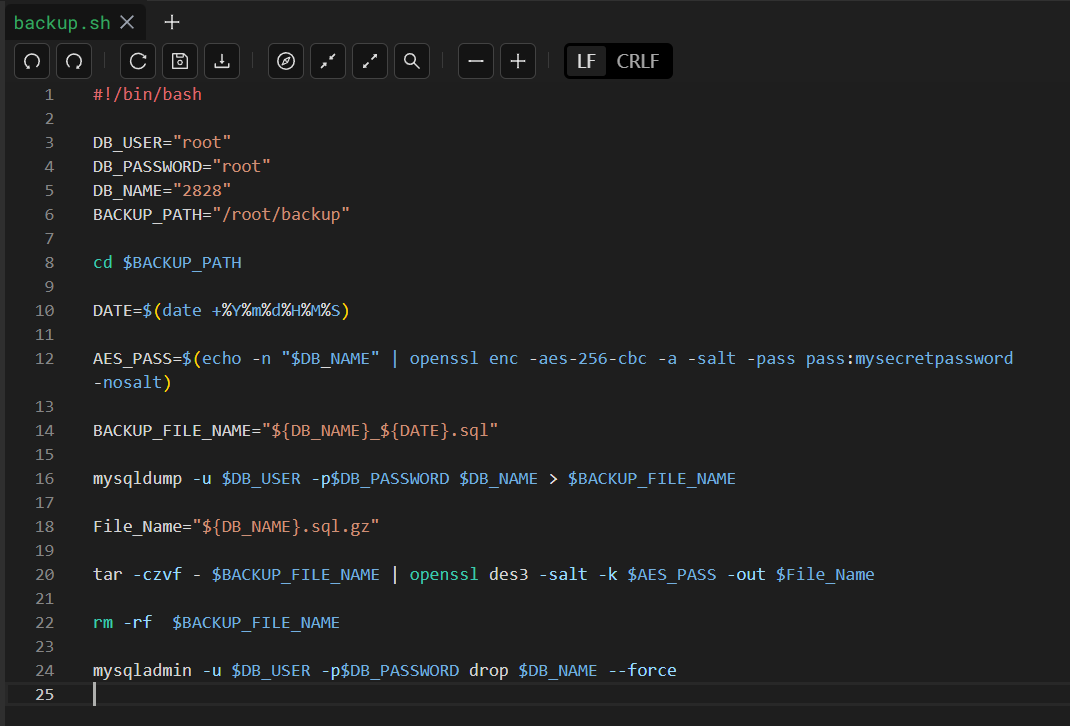Expand editor with outward arrows icon

[370, 61]
